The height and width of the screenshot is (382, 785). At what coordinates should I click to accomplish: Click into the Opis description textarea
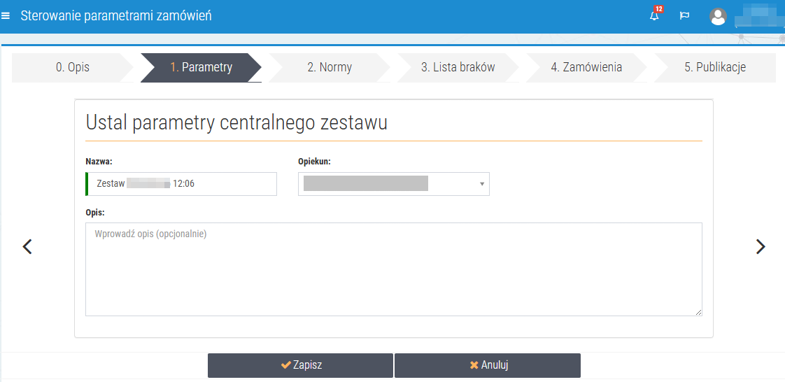click(x=394, y=269)
